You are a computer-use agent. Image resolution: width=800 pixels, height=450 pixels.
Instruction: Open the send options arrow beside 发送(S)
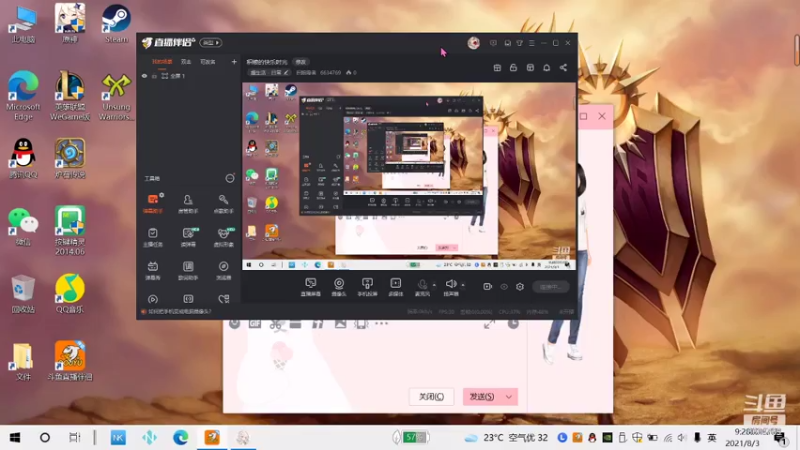tap(509, 396)
